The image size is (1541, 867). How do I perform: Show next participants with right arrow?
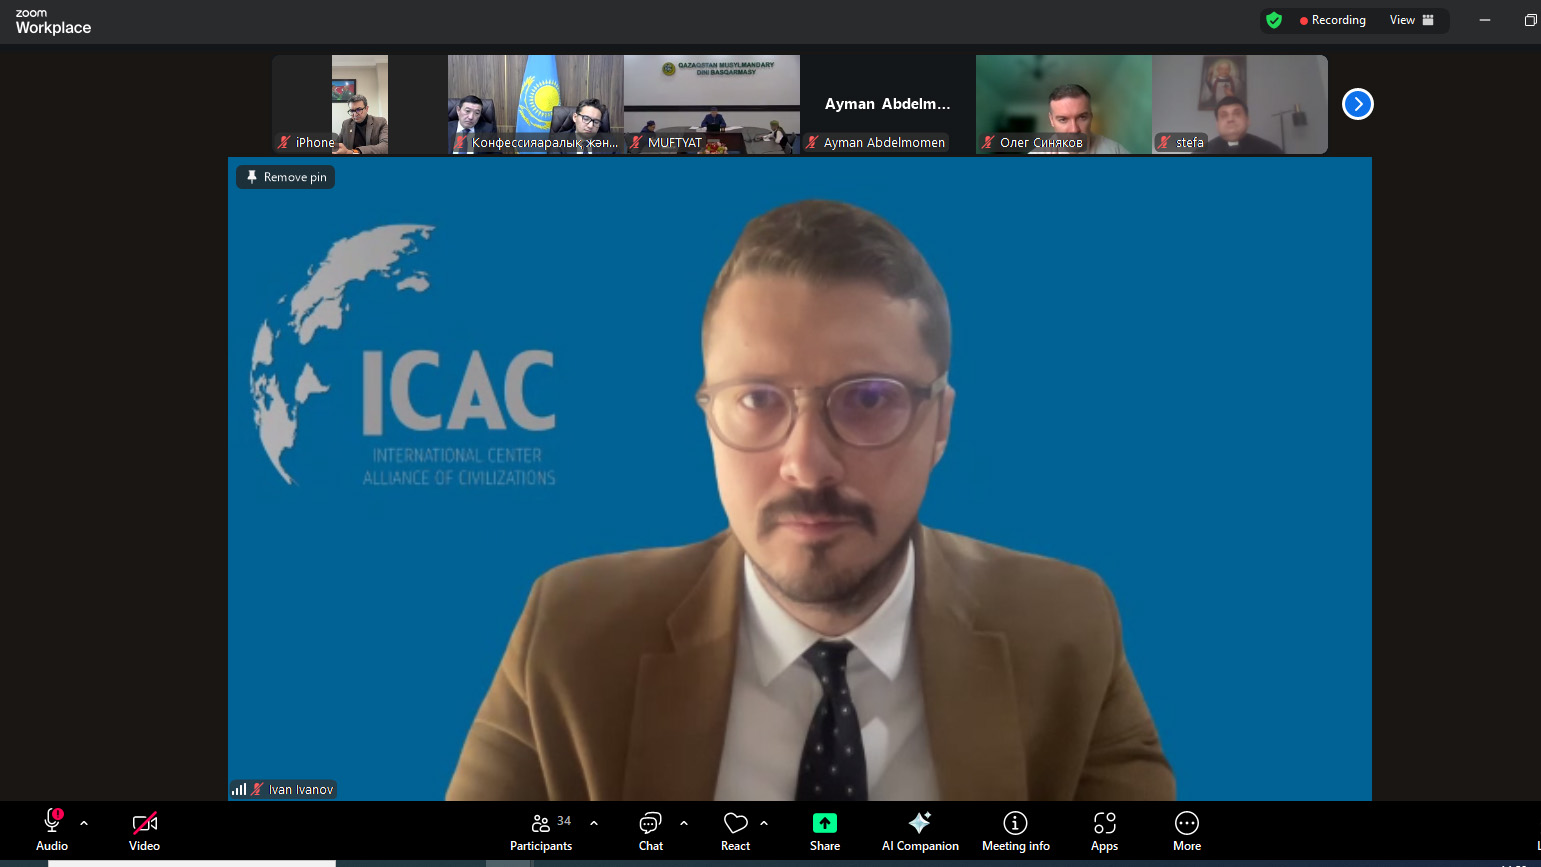point(1357,104)
